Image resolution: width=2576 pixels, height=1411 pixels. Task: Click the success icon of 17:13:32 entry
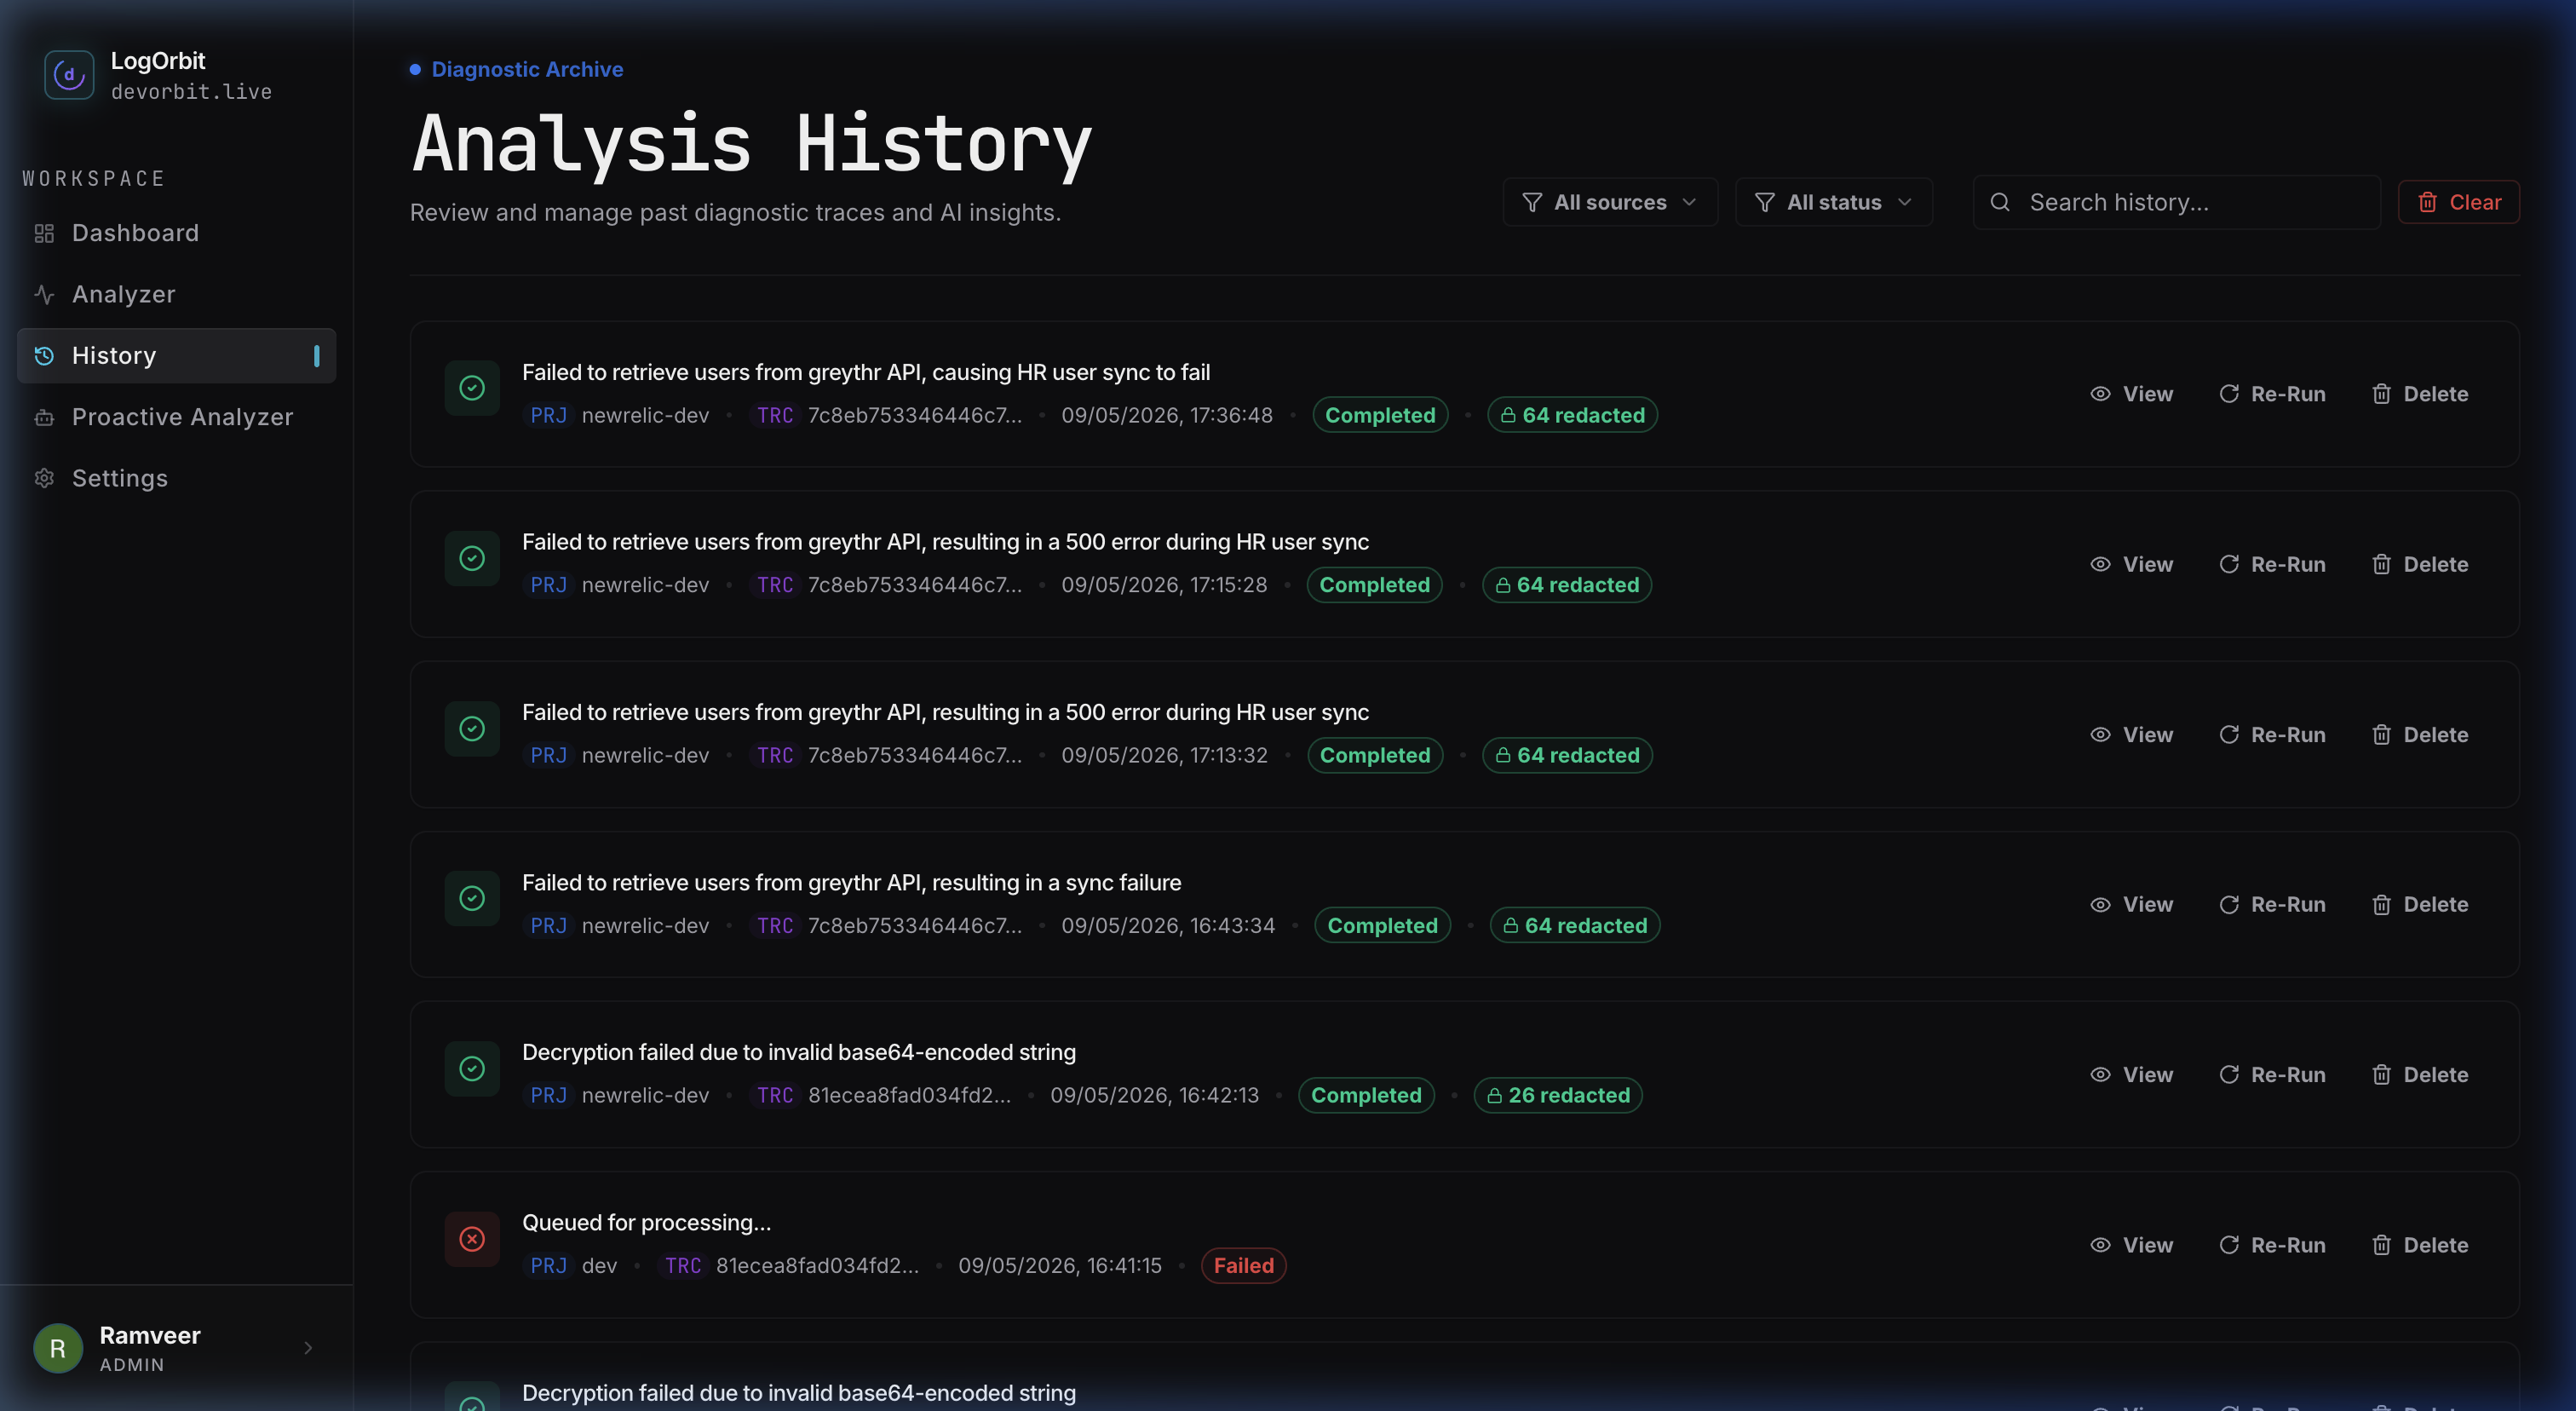(x=472, y=728)
